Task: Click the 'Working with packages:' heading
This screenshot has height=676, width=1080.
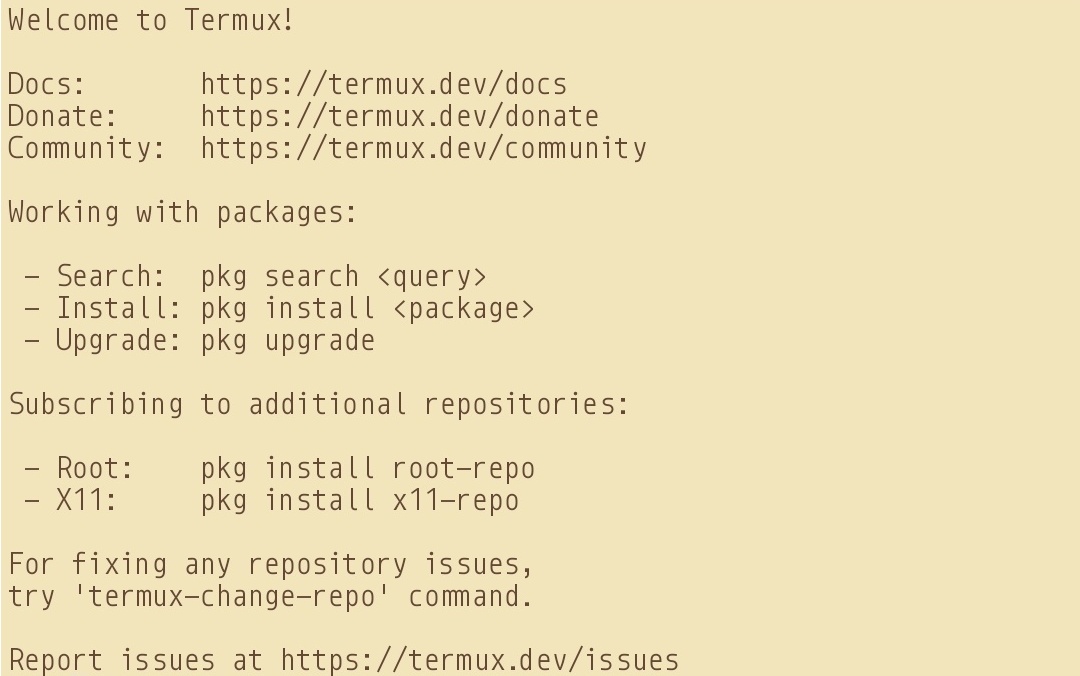Action: [183, 212]
